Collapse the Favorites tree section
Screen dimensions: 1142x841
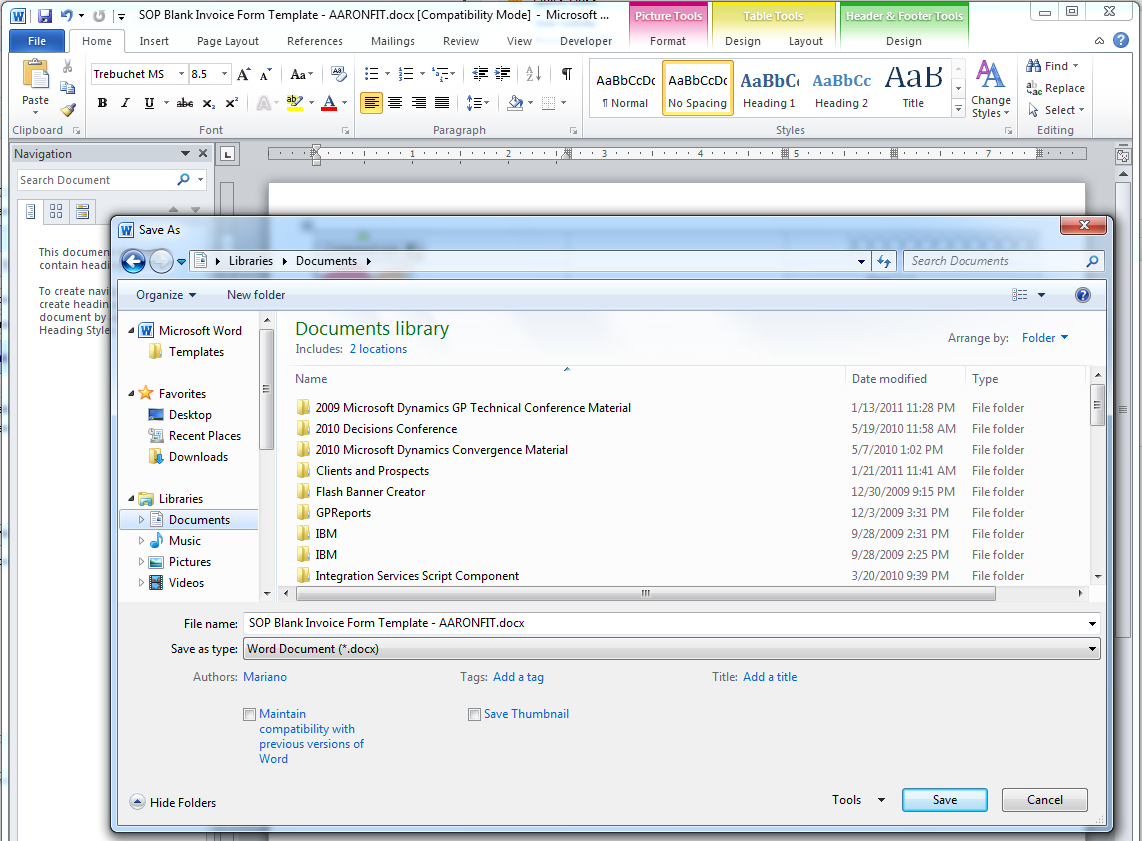tap(132, 393)
